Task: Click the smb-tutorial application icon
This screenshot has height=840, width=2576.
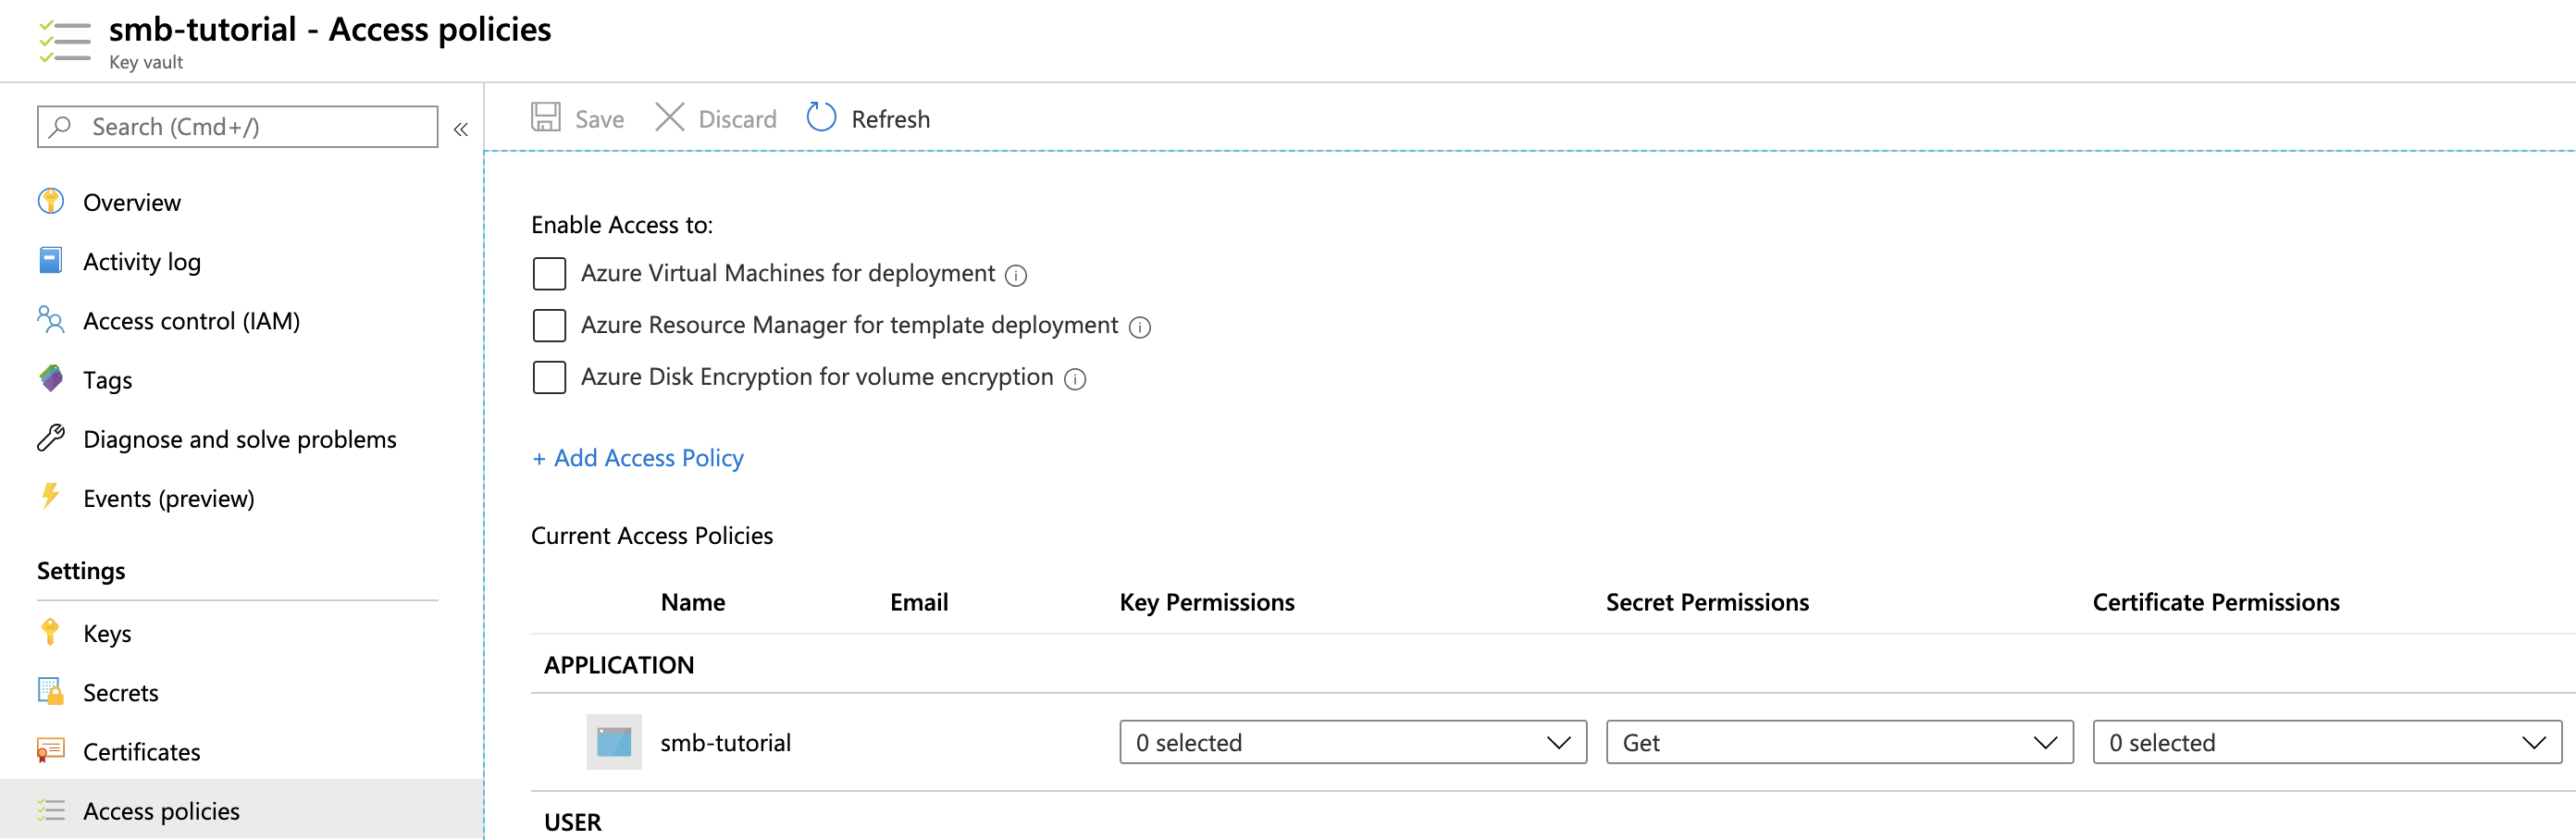Action: click(x=614, y=742)
